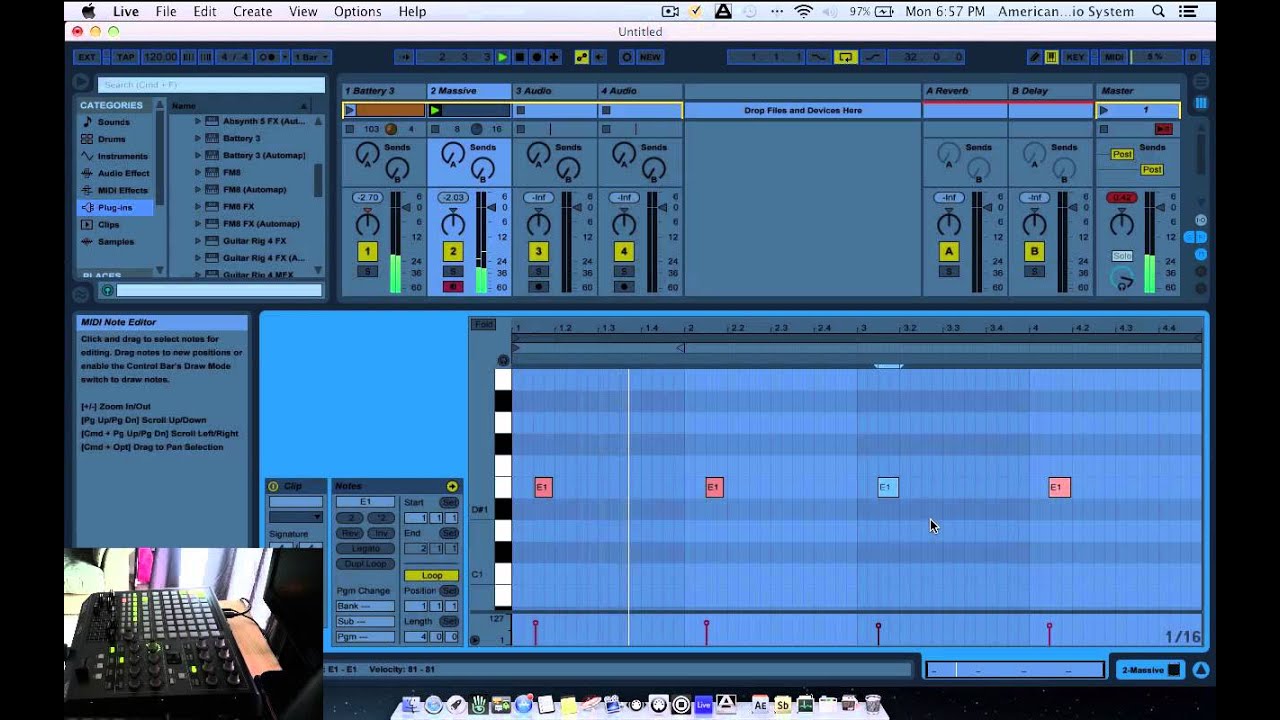1280x720 pixels.
Task: Toggle the Automation Arm button
Action: [582, 57]
